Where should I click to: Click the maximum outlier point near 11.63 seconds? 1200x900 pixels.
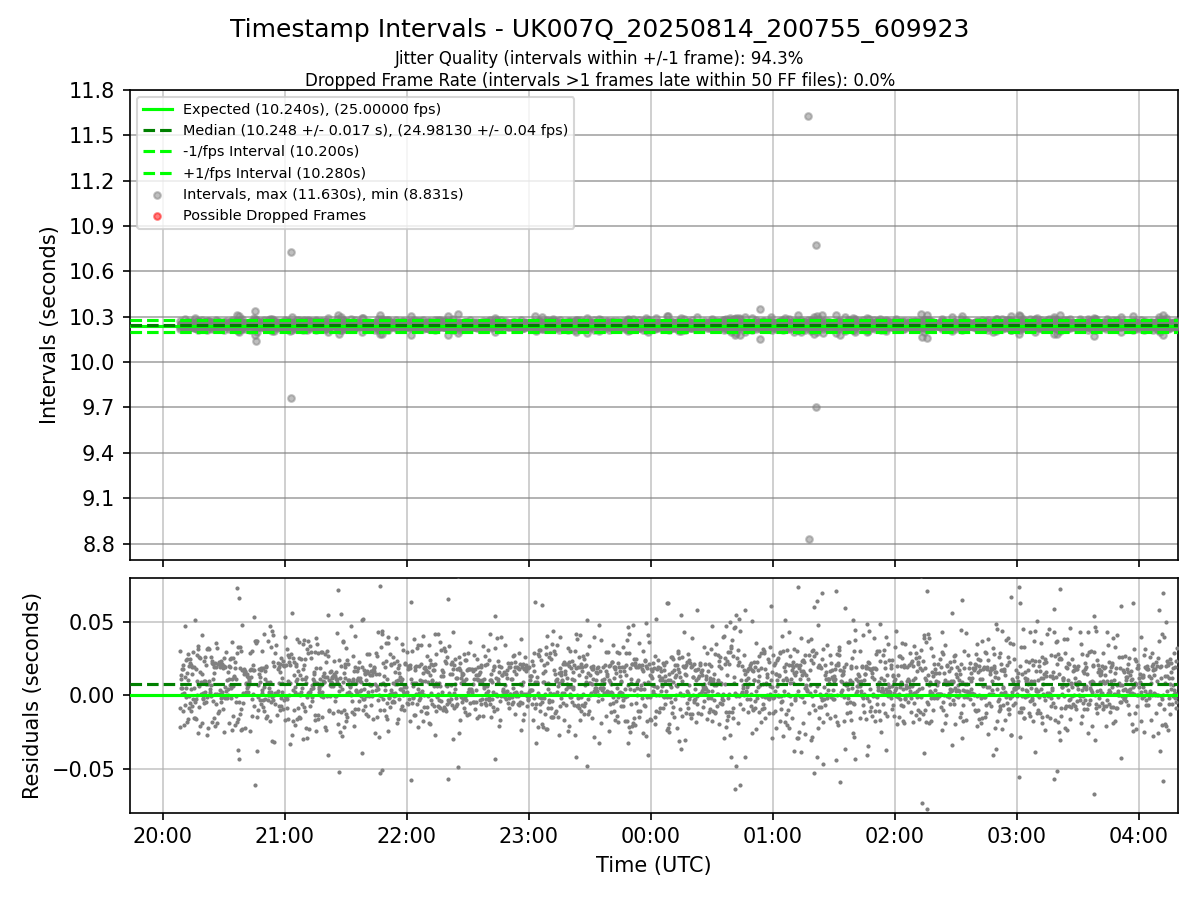coord(808,116)
